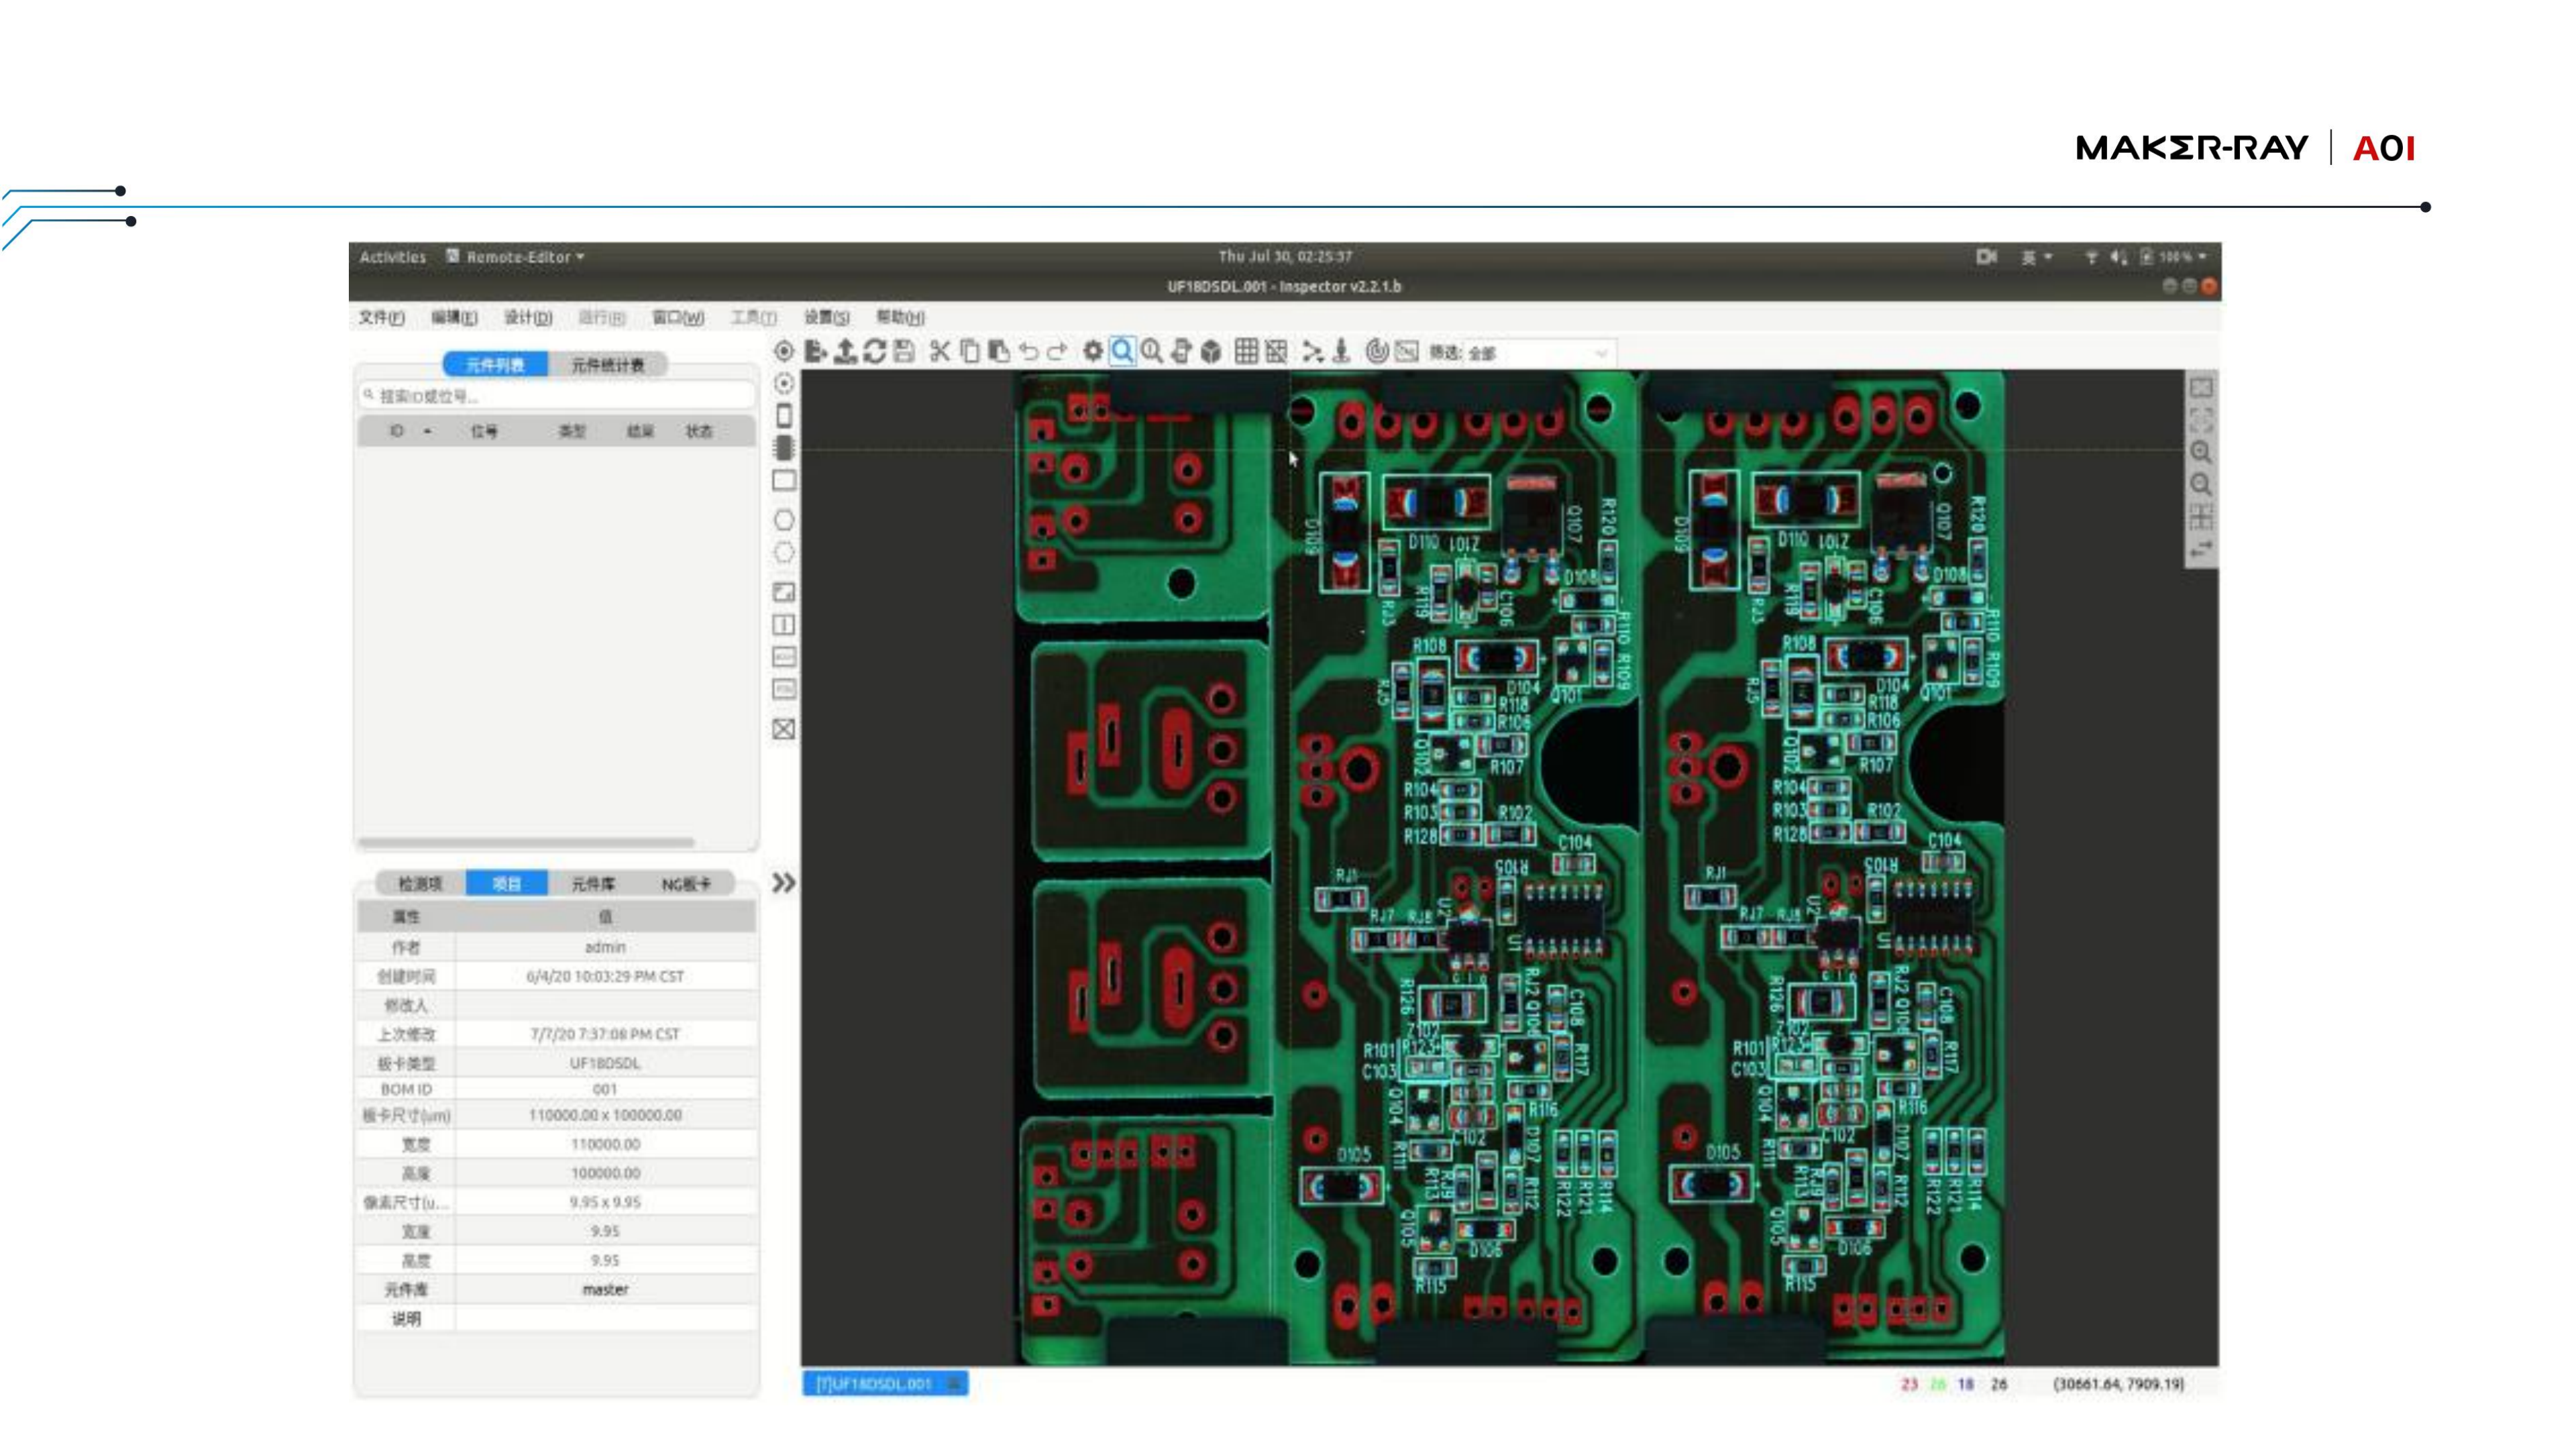Expand the panel with the double-chevron arrow
The width and height of the screenshot is (2576, 1449).
click(x=784, y=882)
